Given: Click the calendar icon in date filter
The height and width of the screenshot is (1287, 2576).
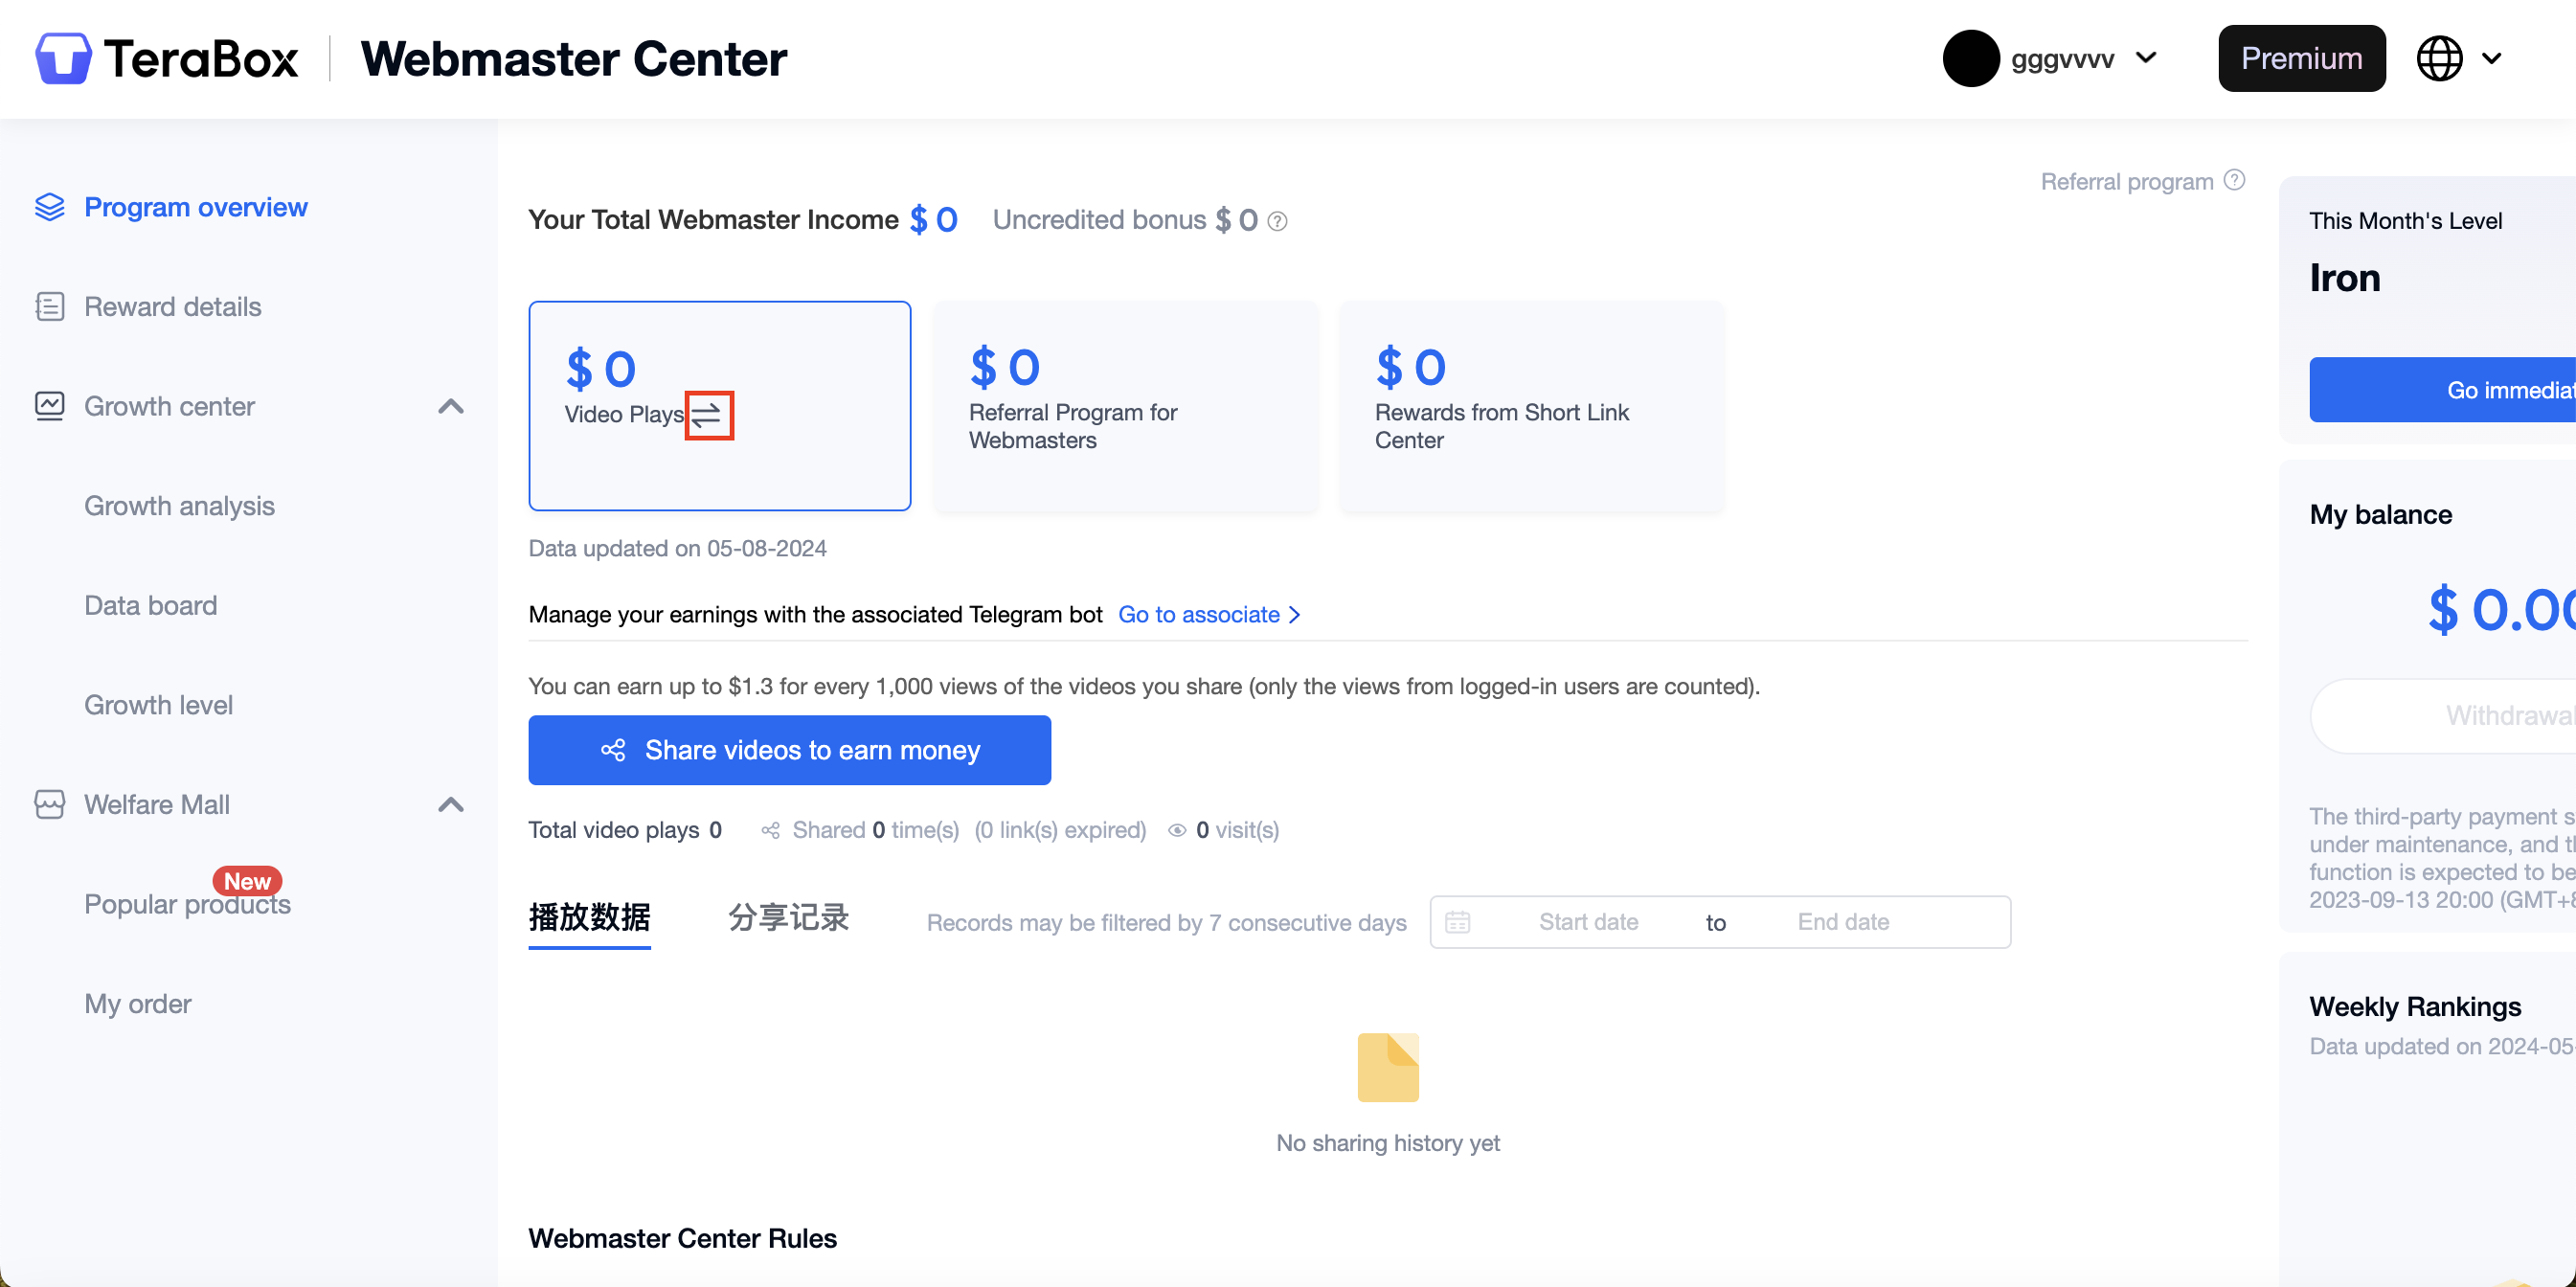Looking at the screenshot, I should click(1458, 922).
